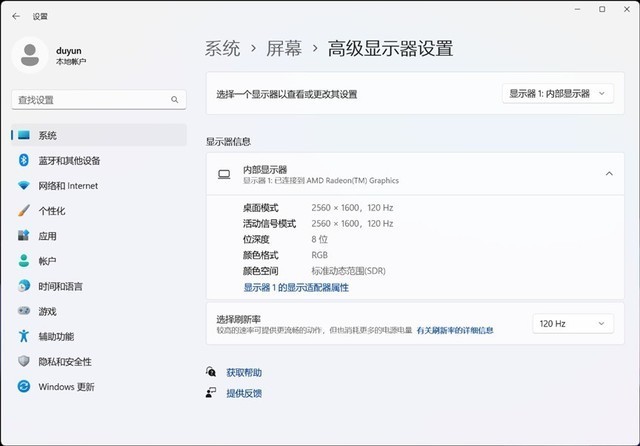Click the privacy shield icon

click(24, 361)
